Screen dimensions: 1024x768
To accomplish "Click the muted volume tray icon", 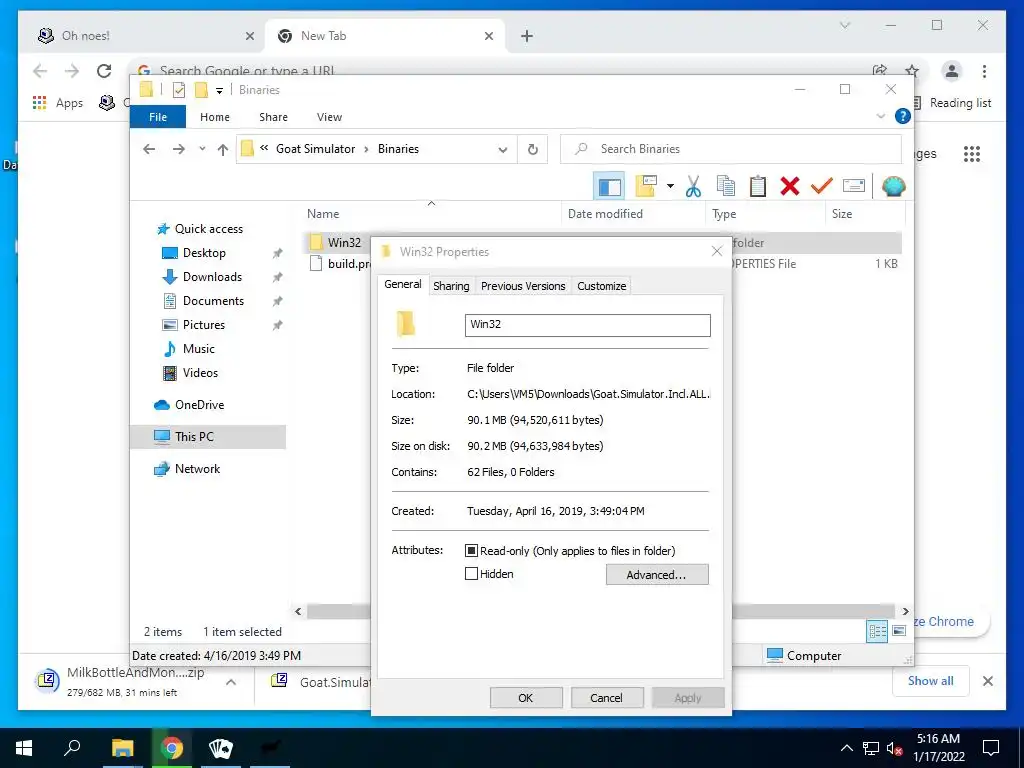I will click(x=894, y=748).
